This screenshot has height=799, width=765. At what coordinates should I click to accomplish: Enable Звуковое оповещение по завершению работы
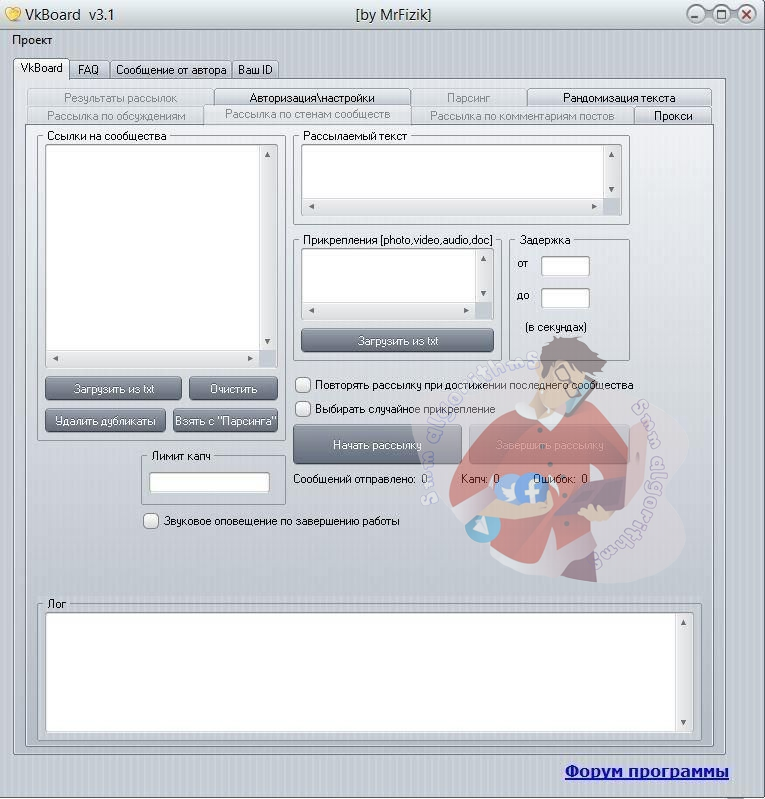pos(151,521)
